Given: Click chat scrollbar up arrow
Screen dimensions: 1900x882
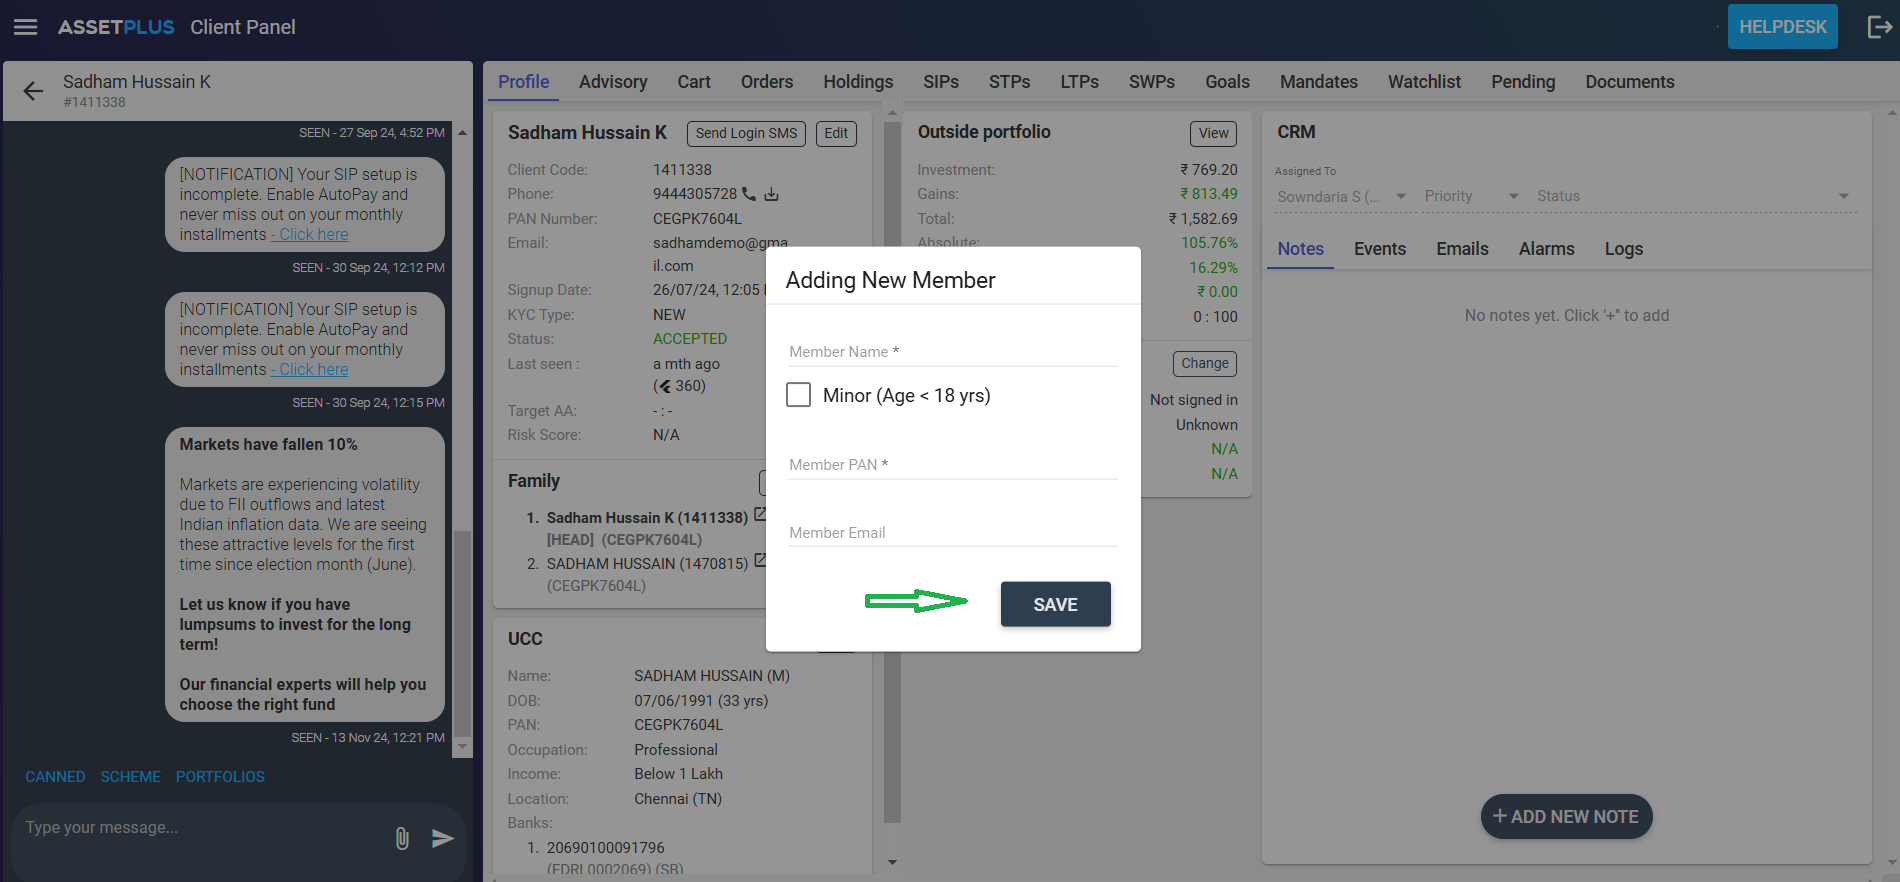Looking at the screenshot, I should coord(462,132).
